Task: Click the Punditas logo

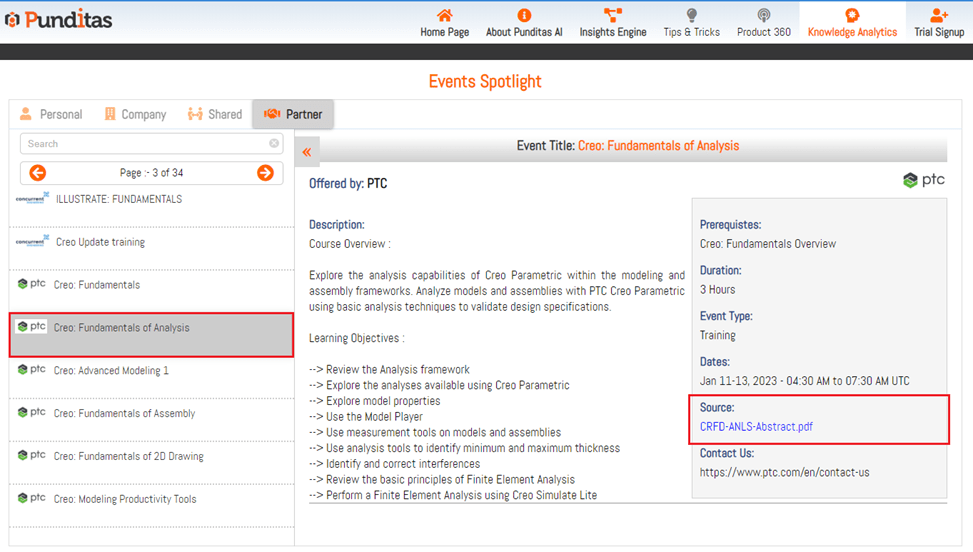Action: click(58, 20)
